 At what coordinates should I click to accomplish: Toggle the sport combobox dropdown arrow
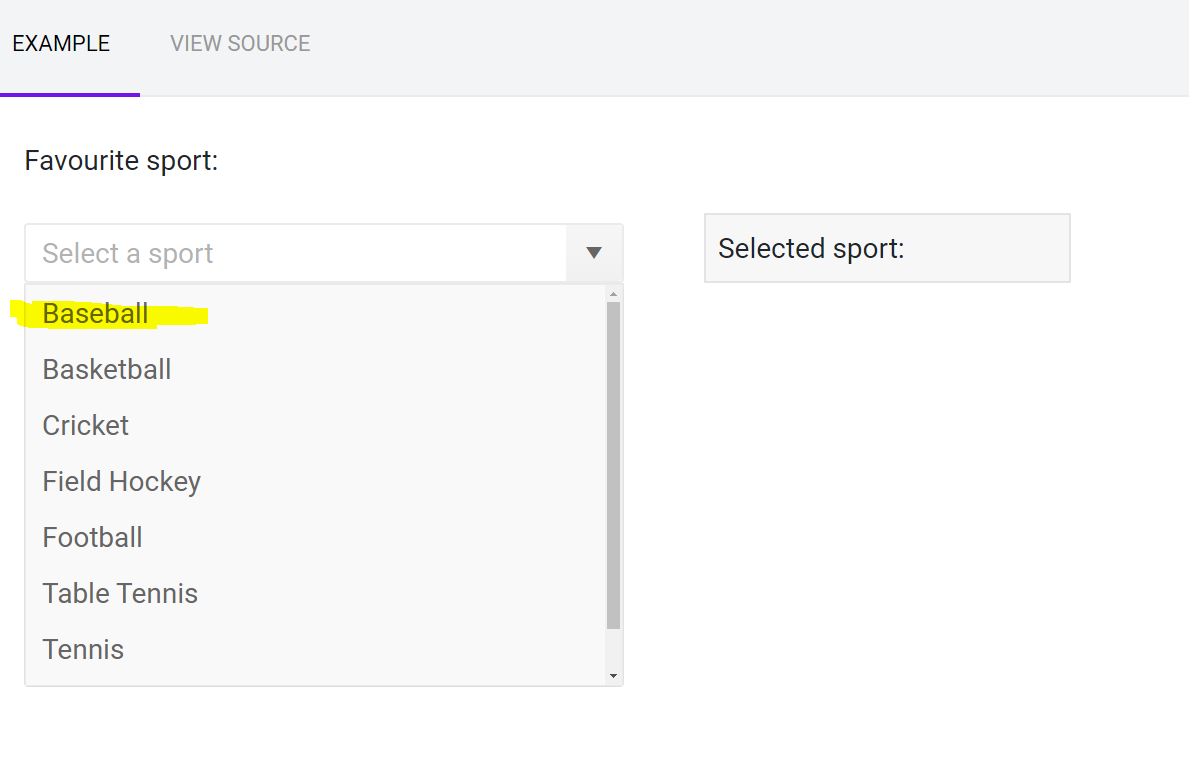pos(594,253)
